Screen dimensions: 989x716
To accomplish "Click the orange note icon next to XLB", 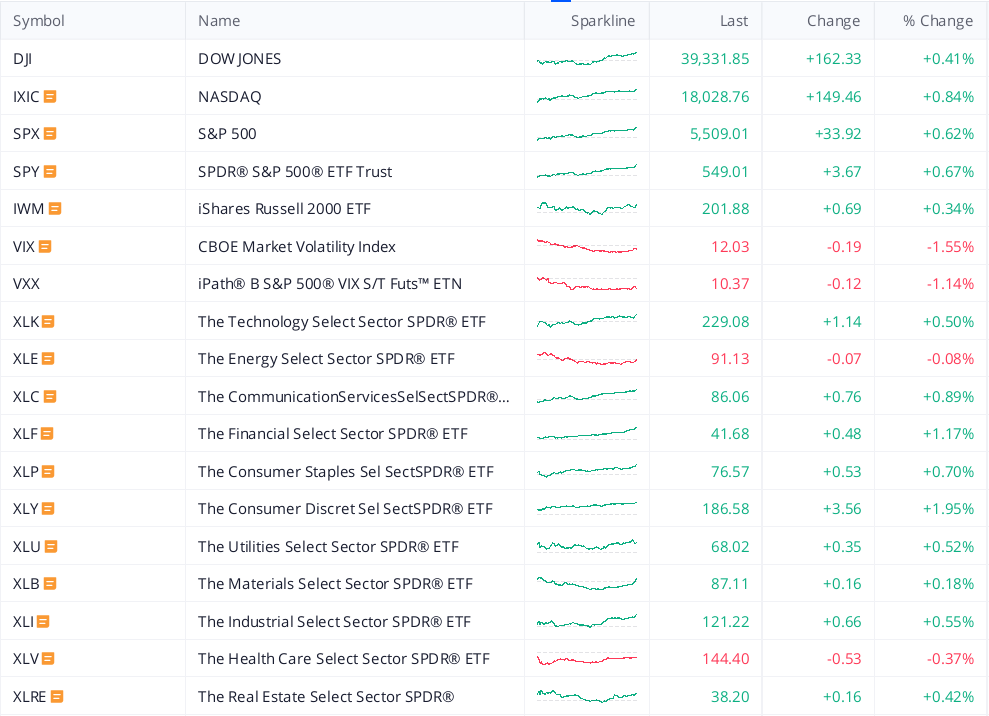I will 50,584.
